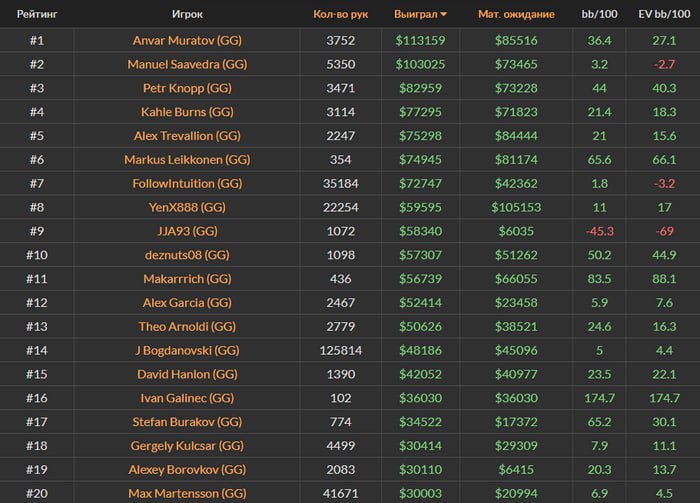Select JJA93 (GG) player name

188,231
